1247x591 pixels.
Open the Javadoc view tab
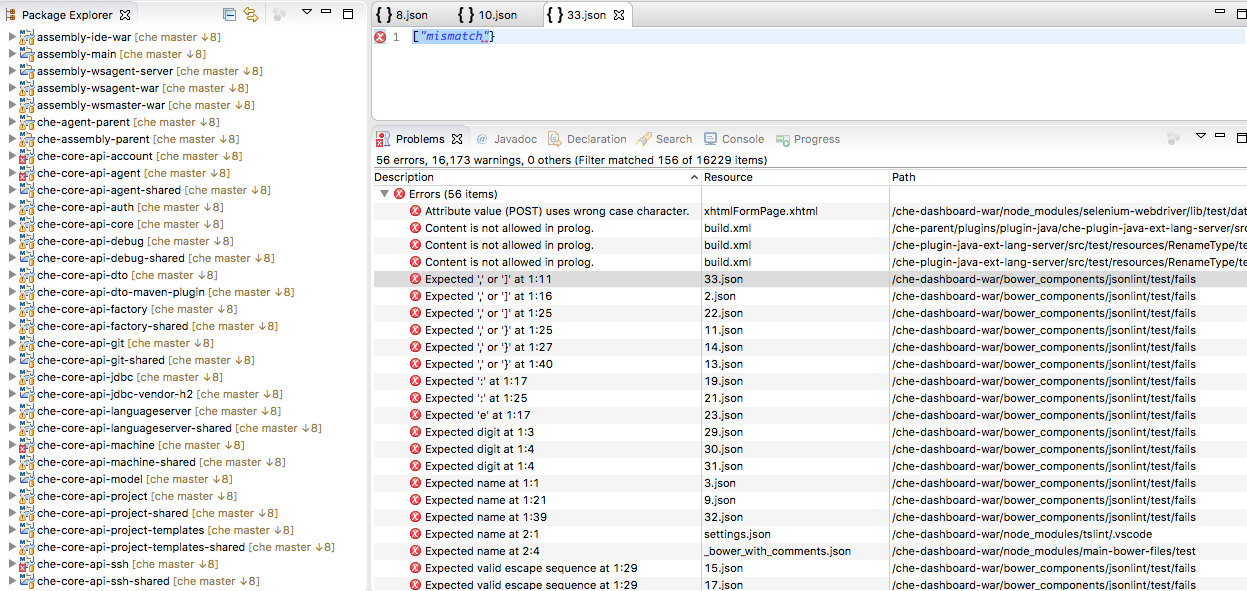[506, 139]
